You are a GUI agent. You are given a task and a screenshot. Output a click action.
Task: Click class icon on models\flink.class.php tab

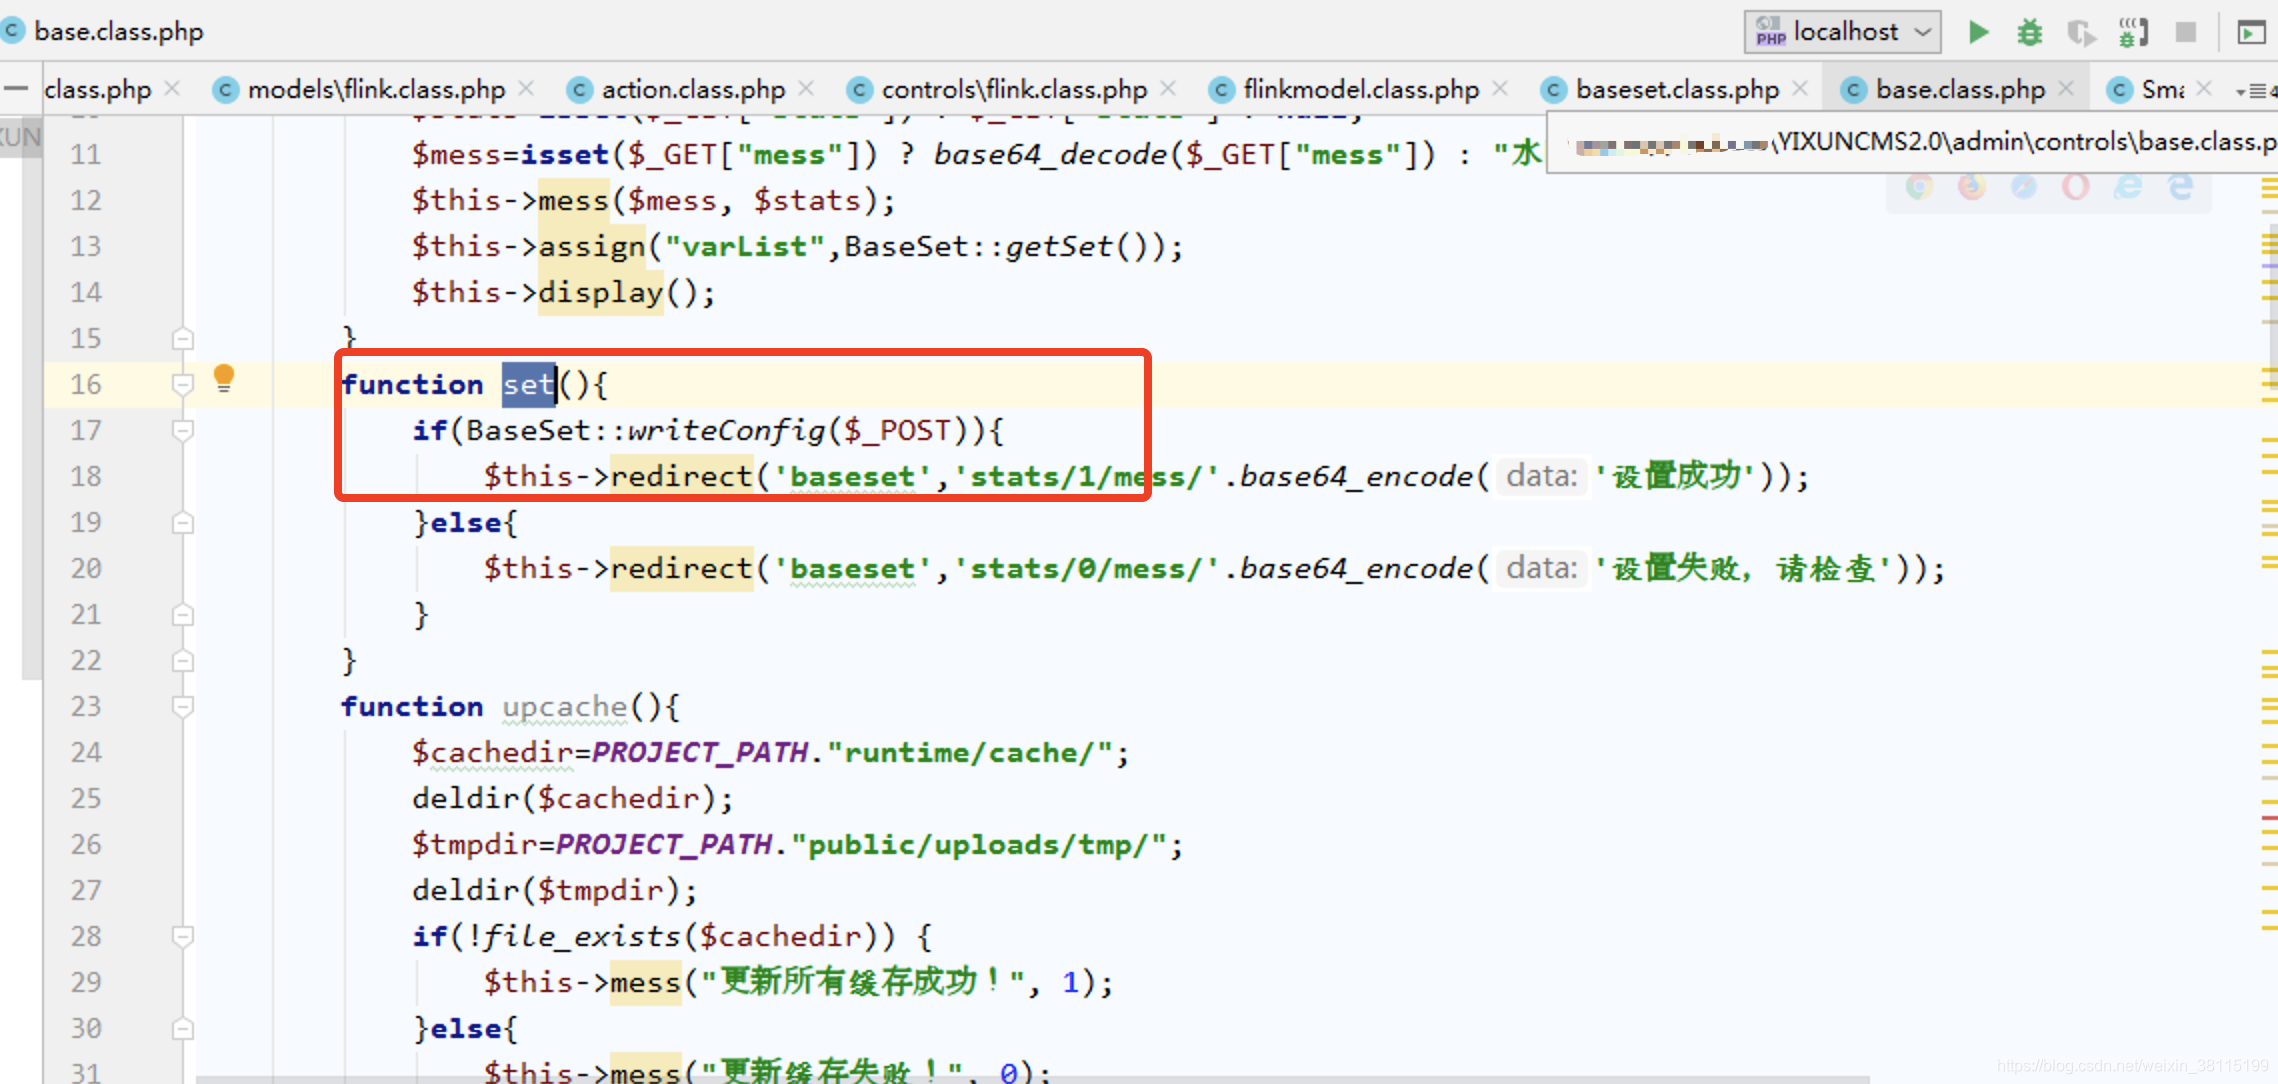226,90
